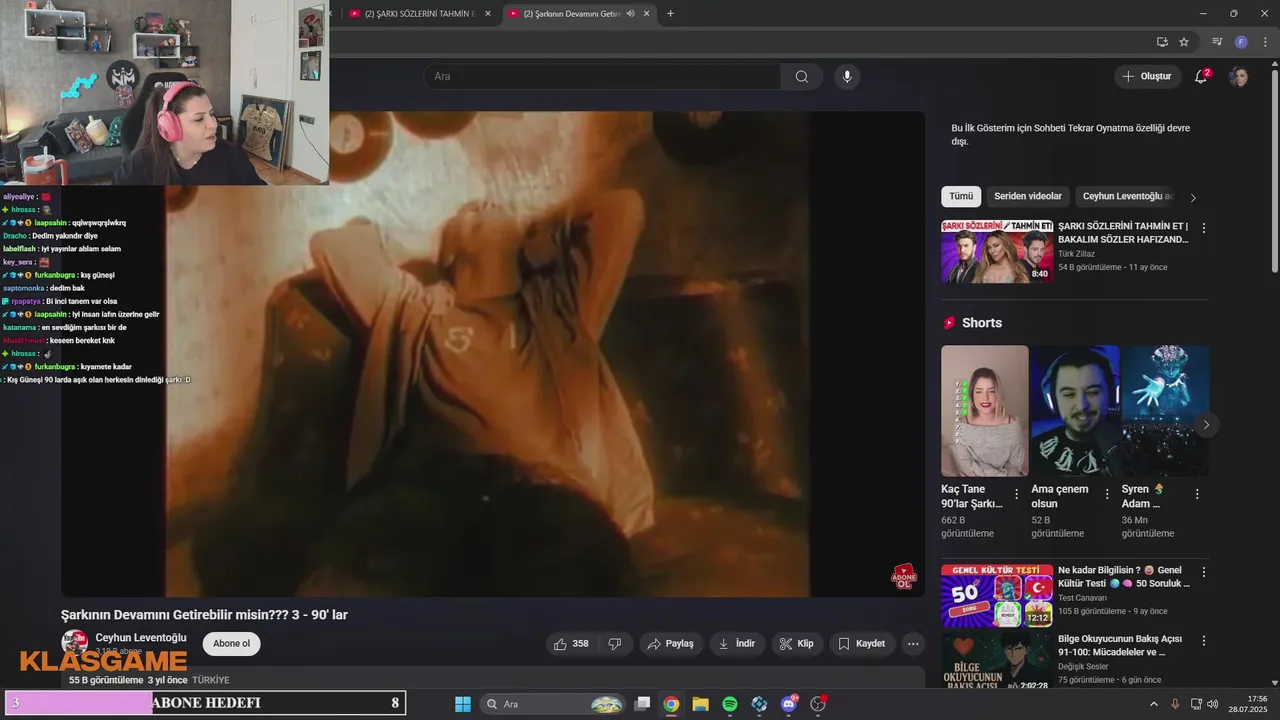Viewport: 1280px width, 720px height.
Task: Click the Türk Zillaz channel name
Action: pyautogui.click(x=1076, y=254)
